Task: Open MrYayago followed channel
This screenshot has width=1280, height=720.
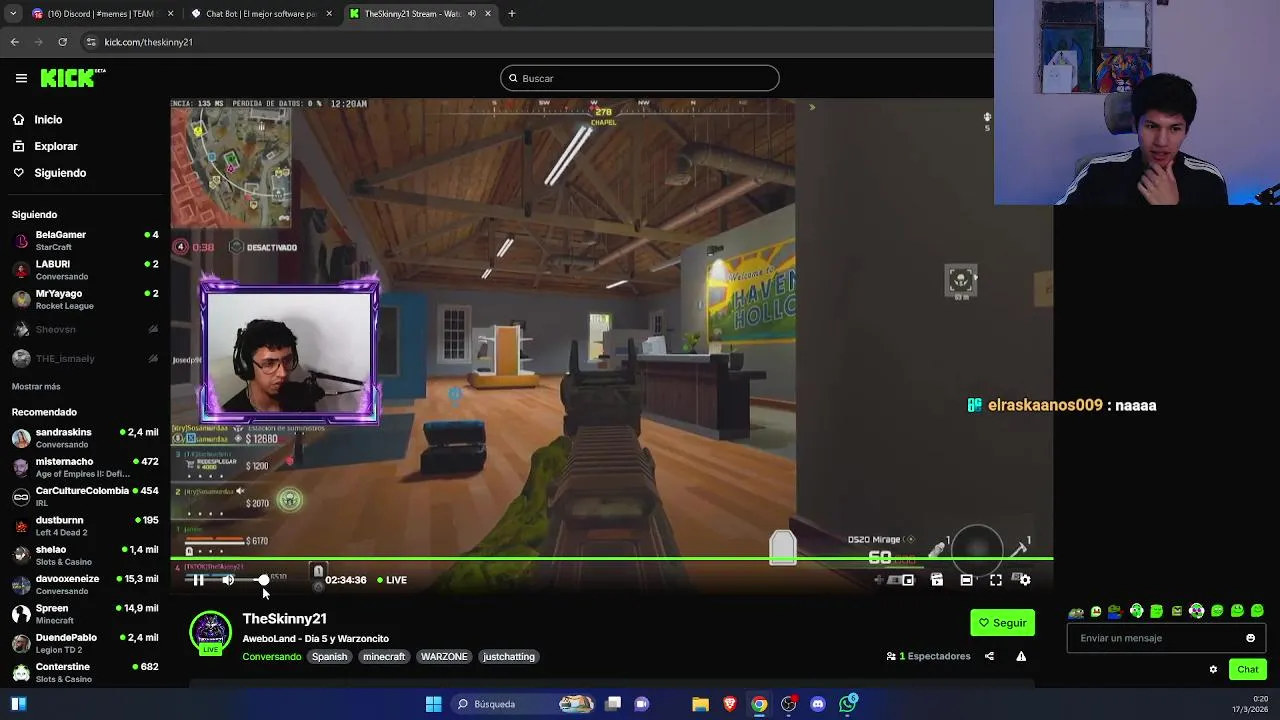Action: point(85,299)
